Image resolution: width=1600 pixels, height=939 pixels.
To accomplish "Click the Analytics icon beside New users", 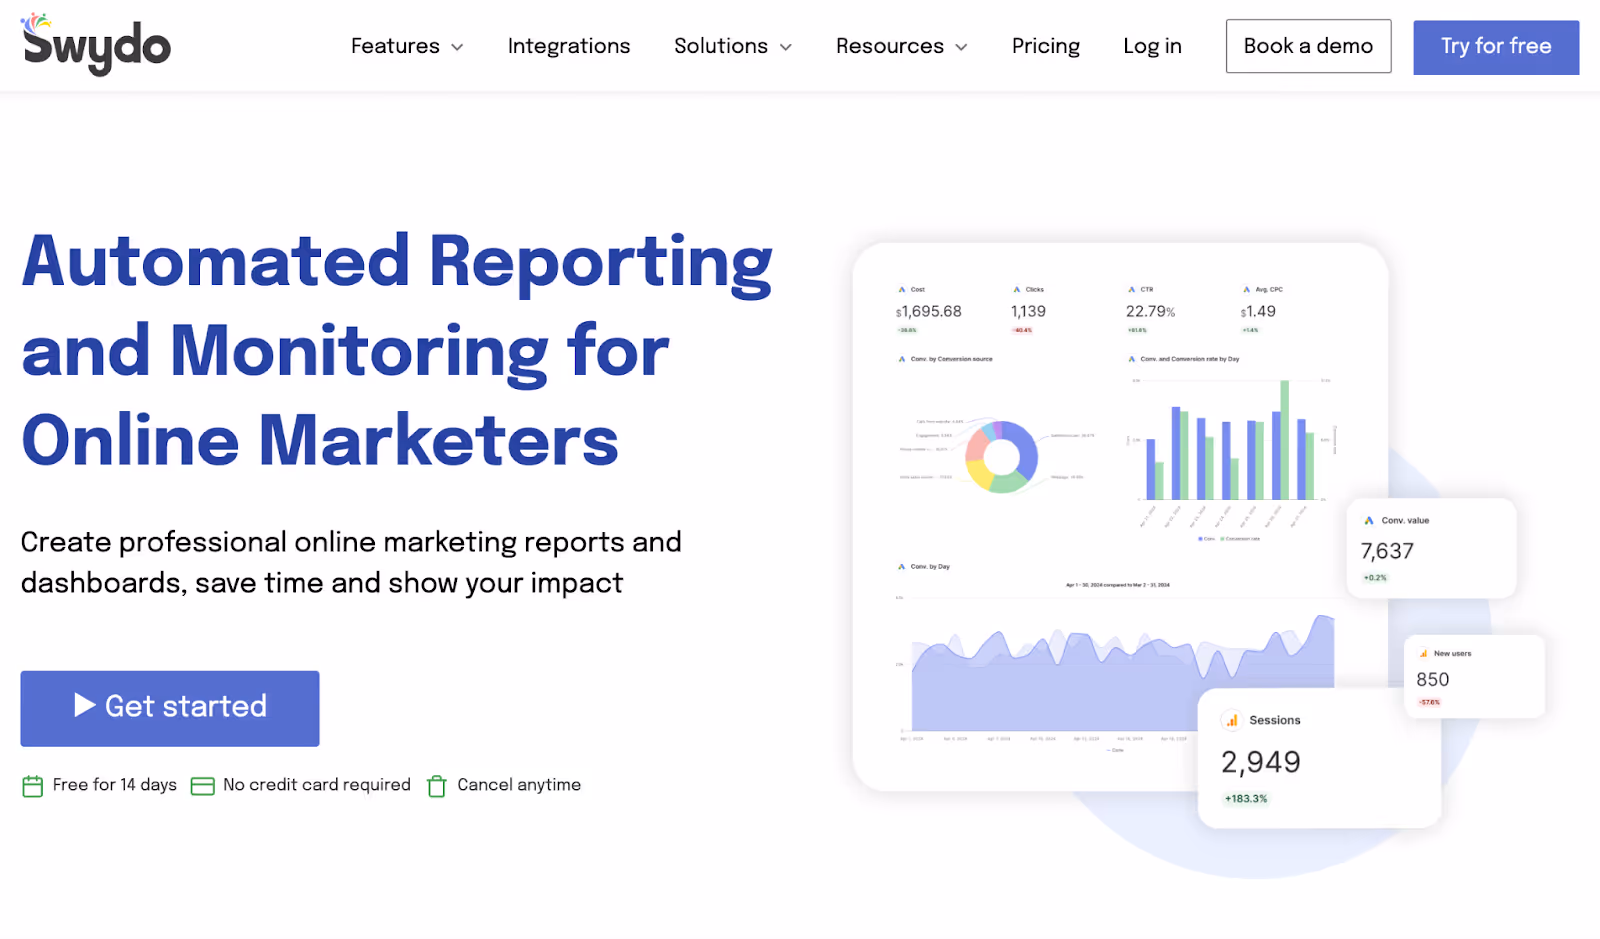I will coord(1423,654).
